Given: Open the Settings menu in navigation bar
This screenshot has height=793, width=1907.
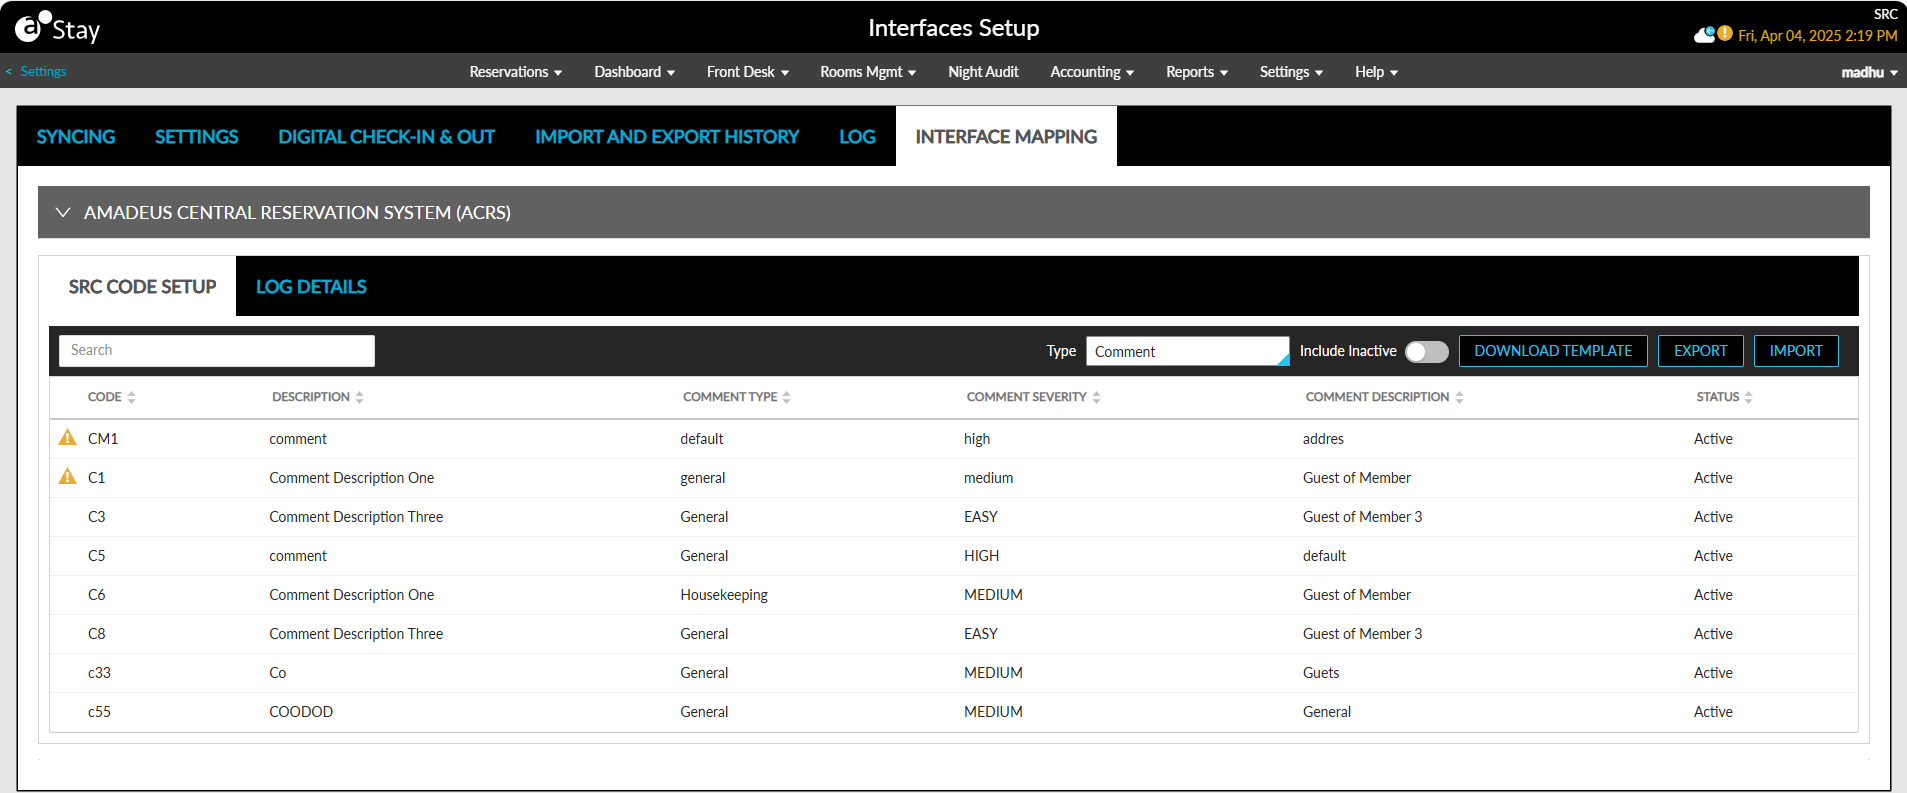Looking at the screenshot, I should (1291, 72).
